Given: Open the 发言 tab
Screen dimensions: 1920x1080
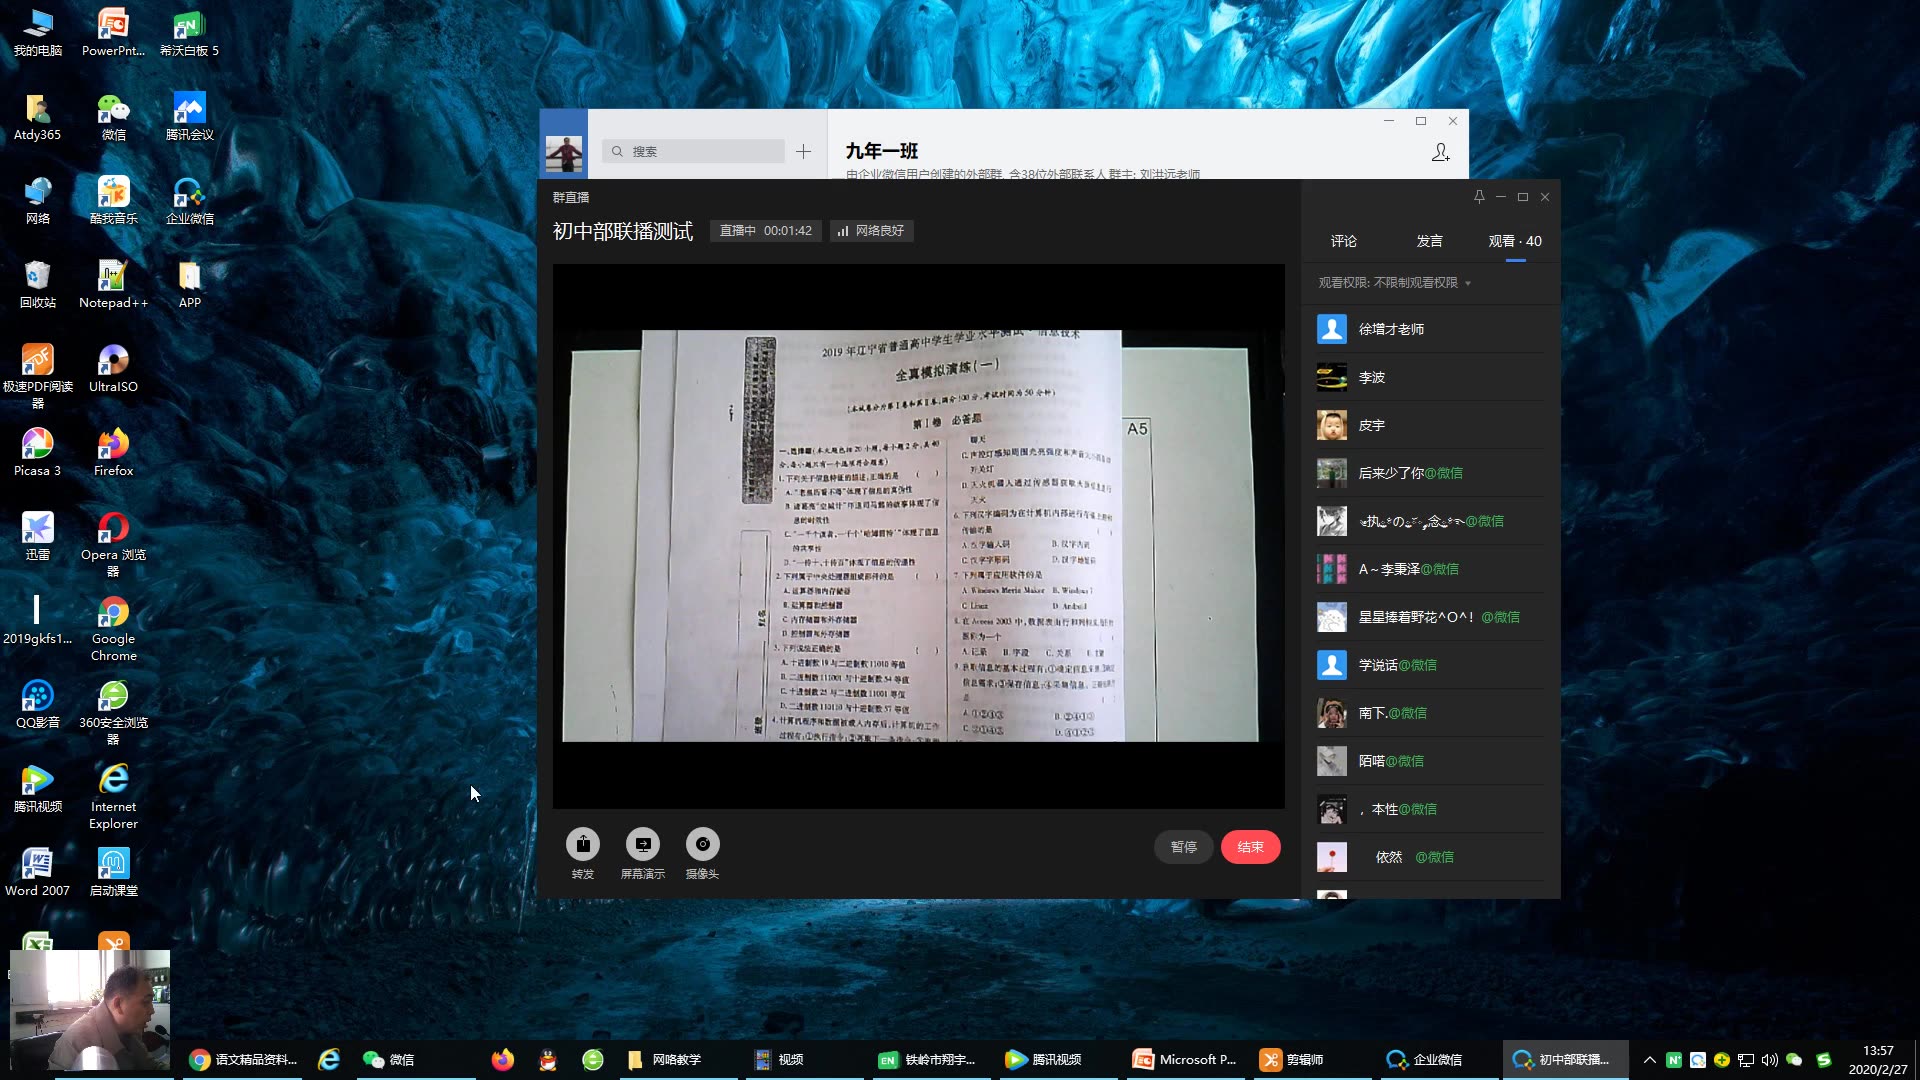Looking at the screenshot, I should (1429, 241).
